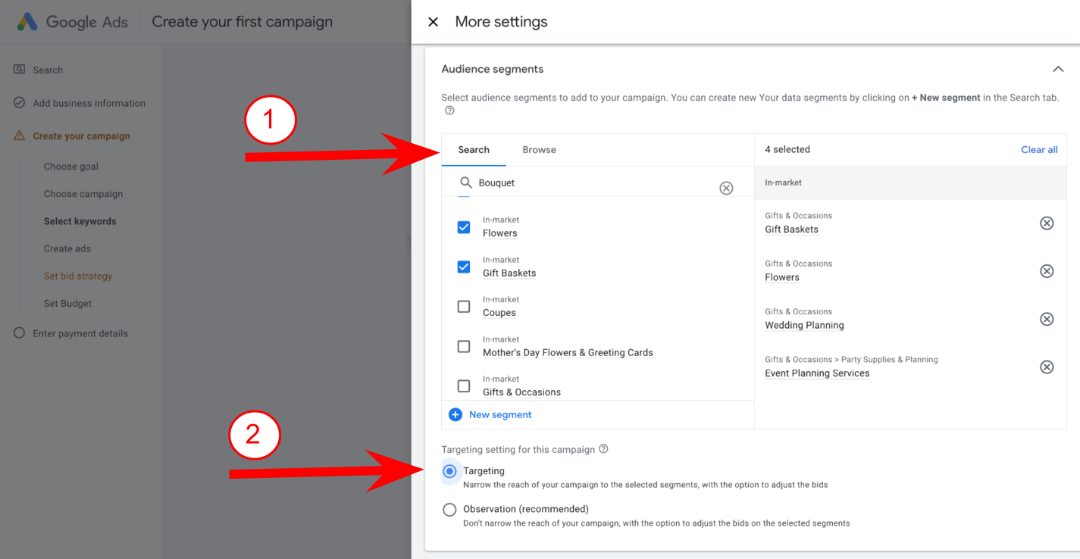The width and height of the screenshot is (1080, 559).
Task: Check Mother's Day Flowers & Greeting Cards checkbox
Action: [x=464, y=346]
